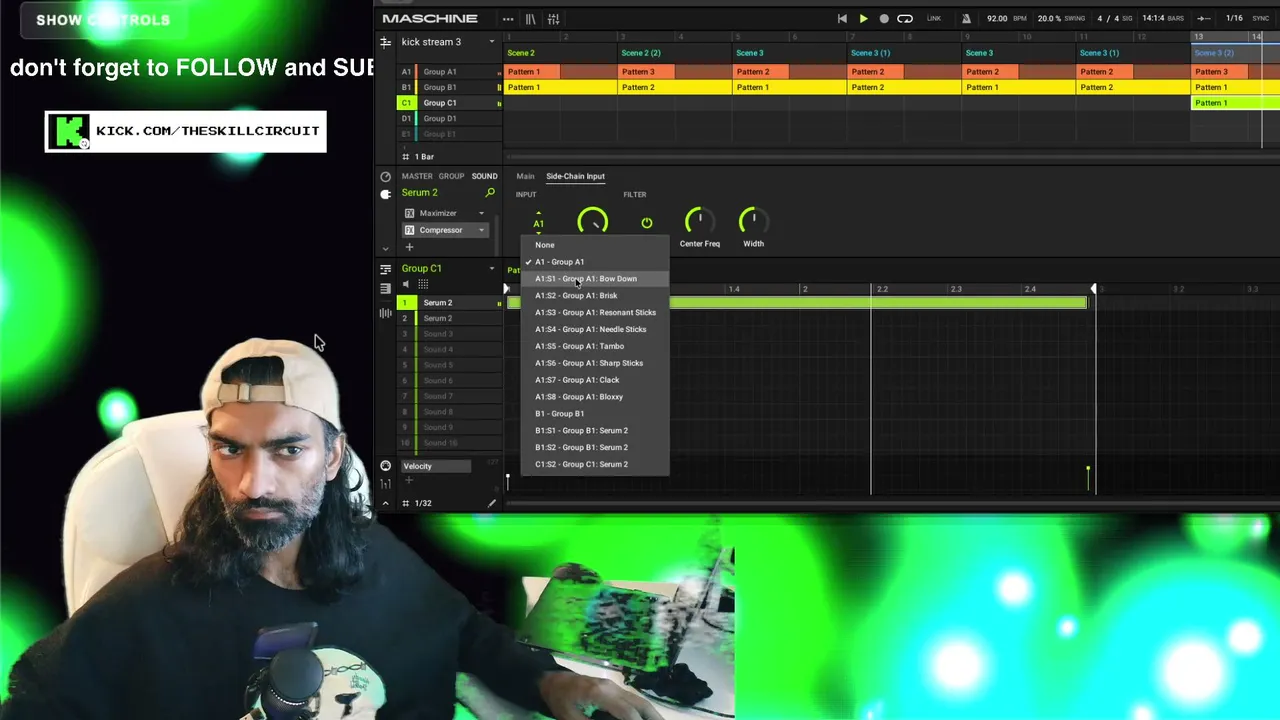Open the Maschine mixer view icon
Viewport: 1280px width, 720px height.
553,19
